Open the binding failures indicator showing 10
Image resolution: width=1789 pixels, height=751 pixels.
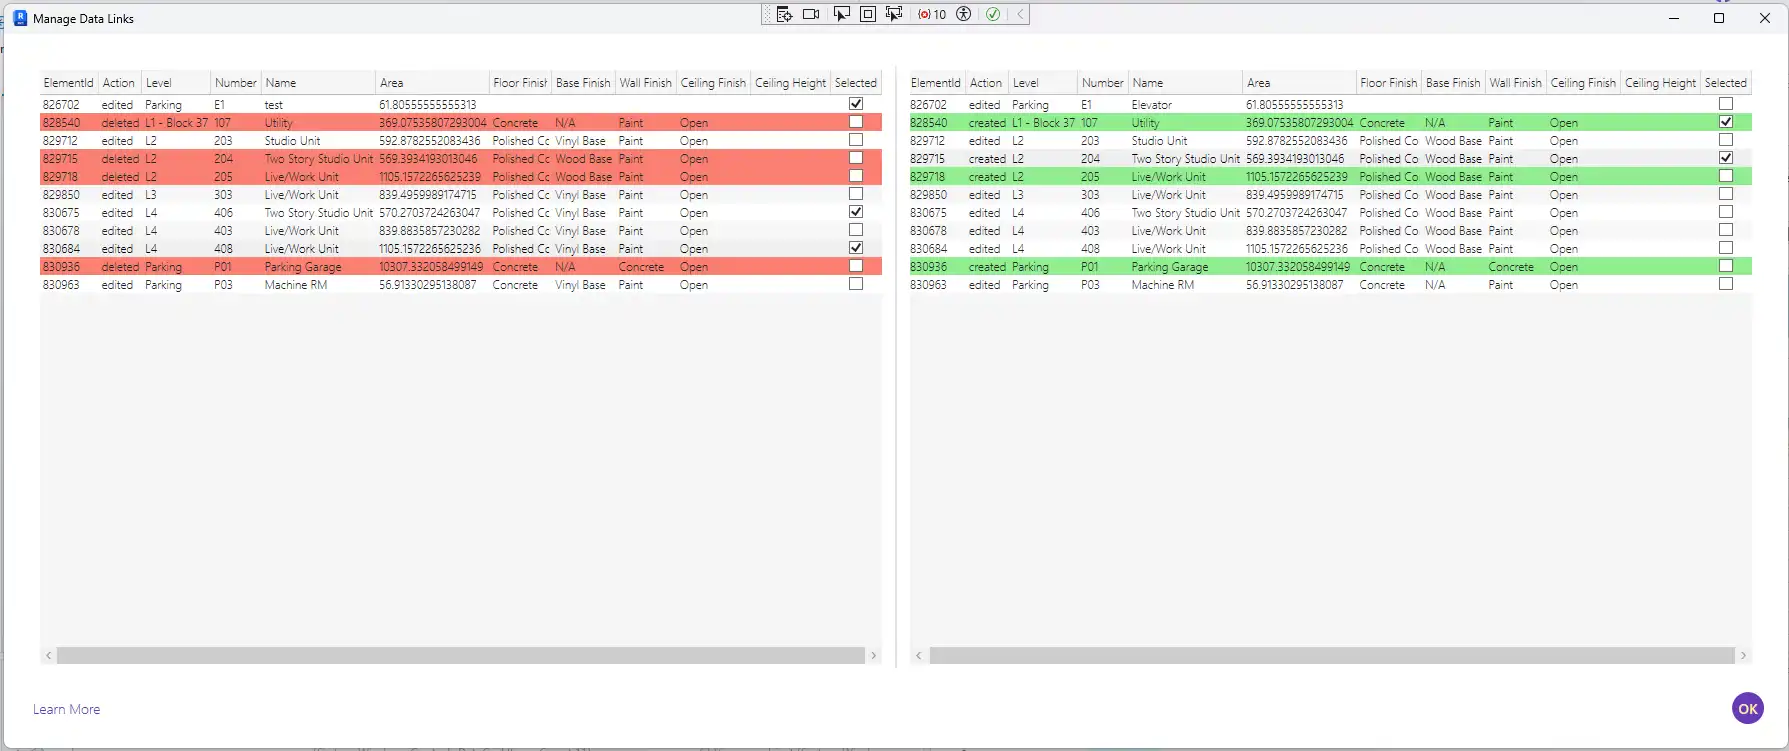tap(932, 14)
